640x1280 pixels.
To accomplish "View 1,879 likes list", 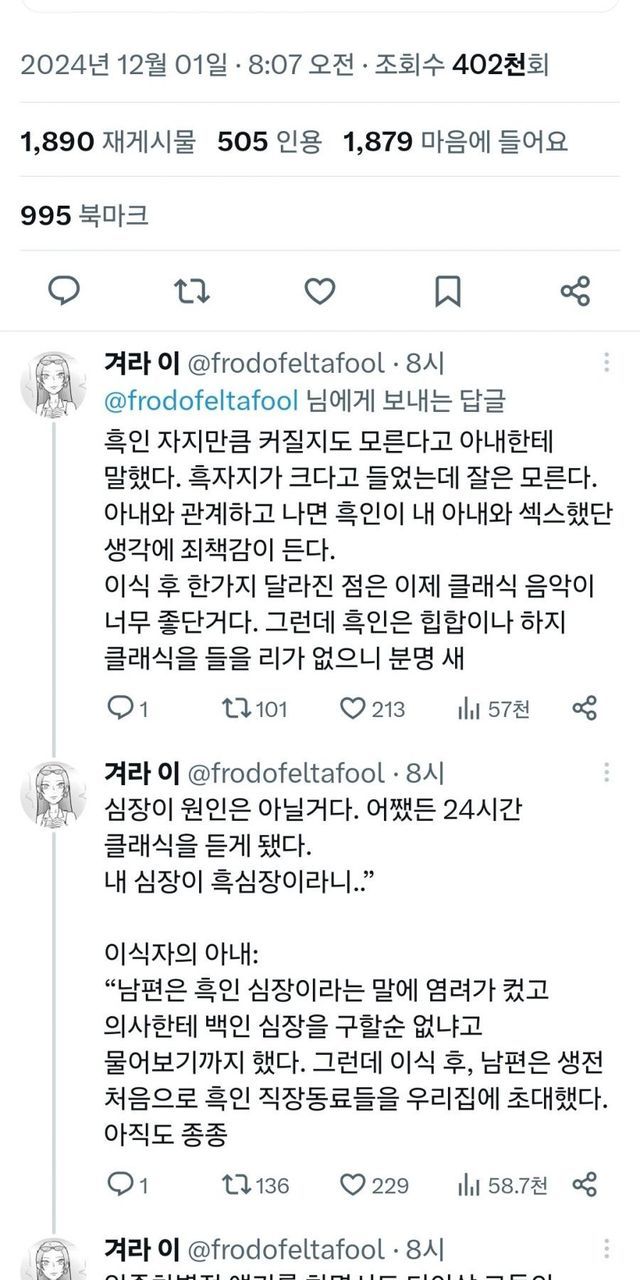I will pos(455,142).
